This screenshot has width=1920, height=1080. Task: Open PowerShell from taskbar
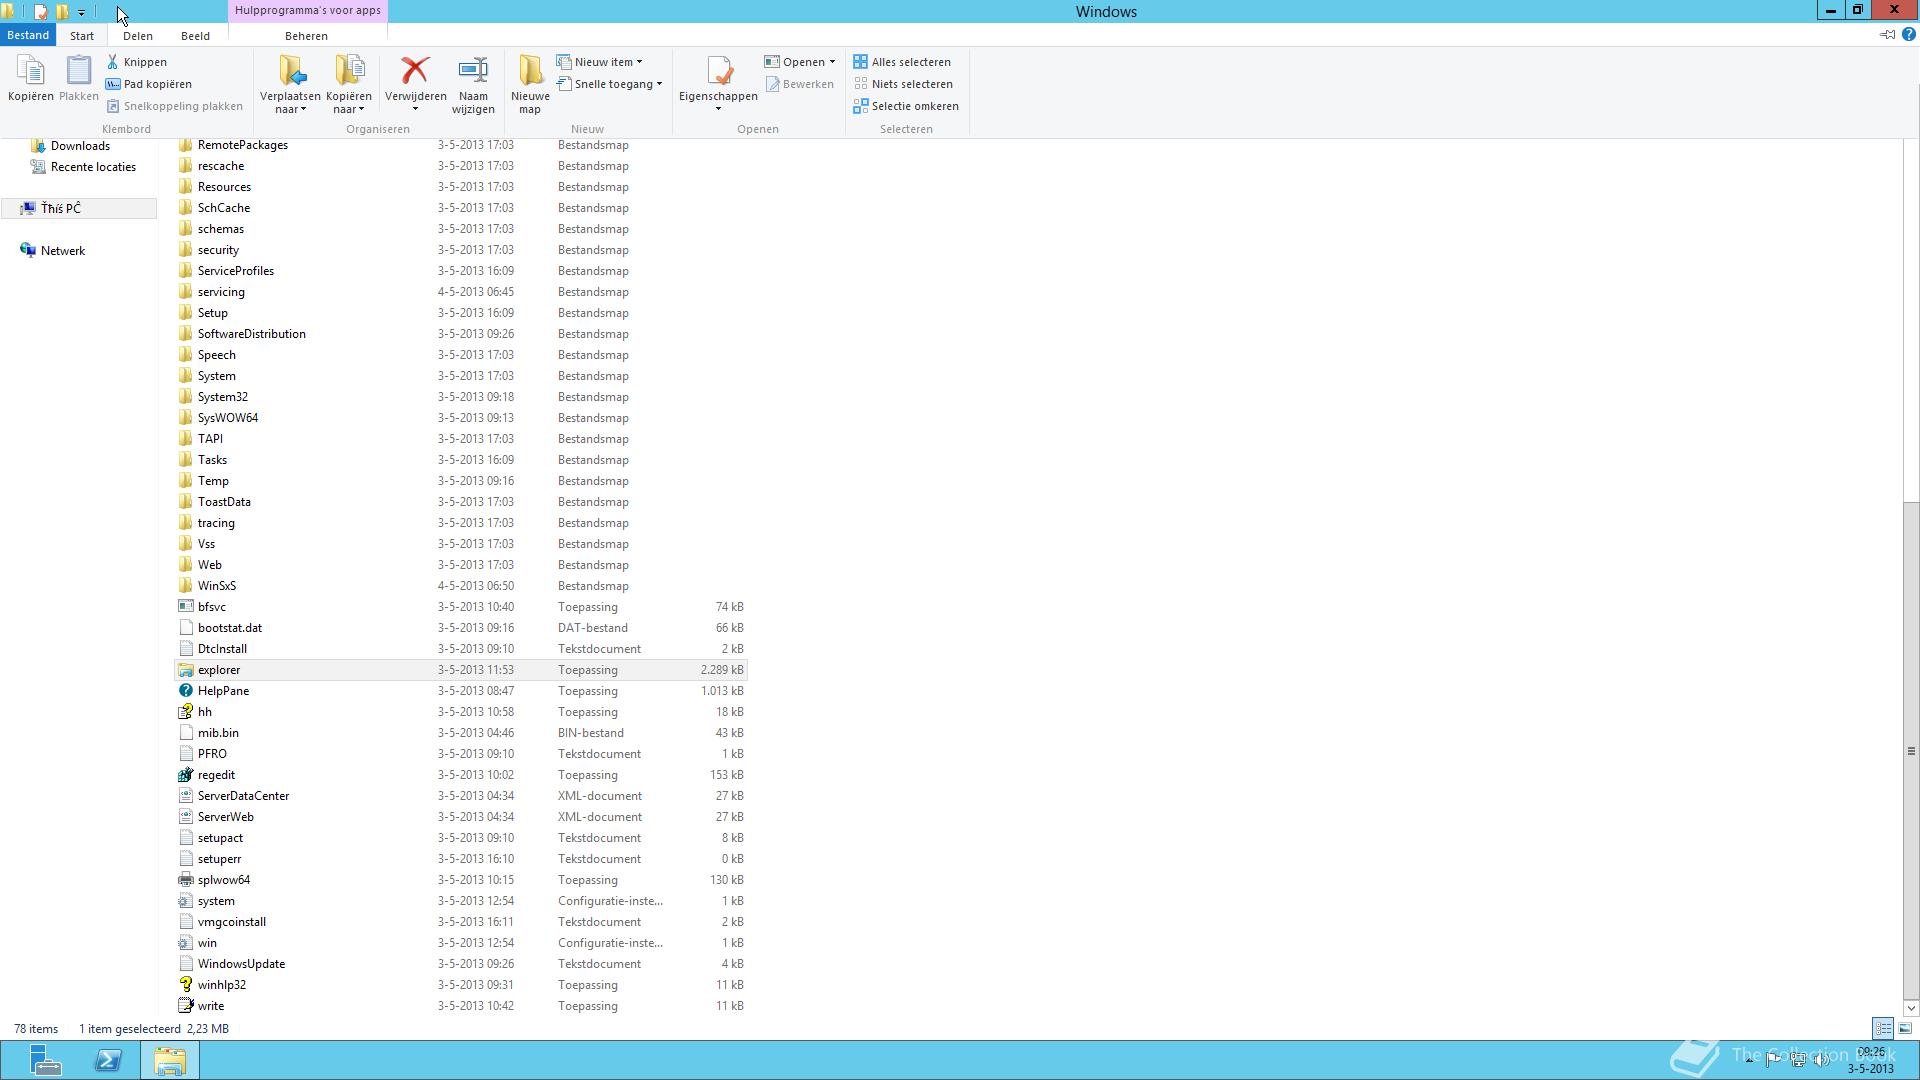(108, 1060)
